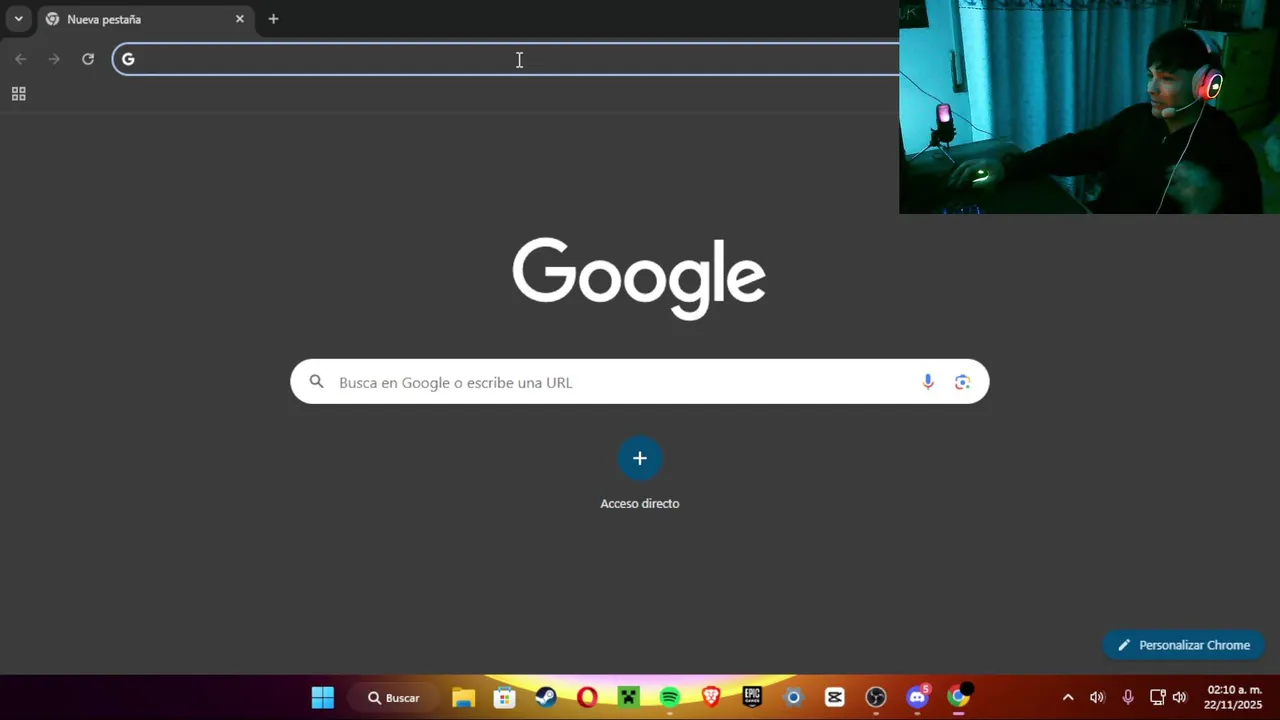
Task: Open the apps grid in bookmarks bar
Action: pyautogui.click(x=18, y=94)
